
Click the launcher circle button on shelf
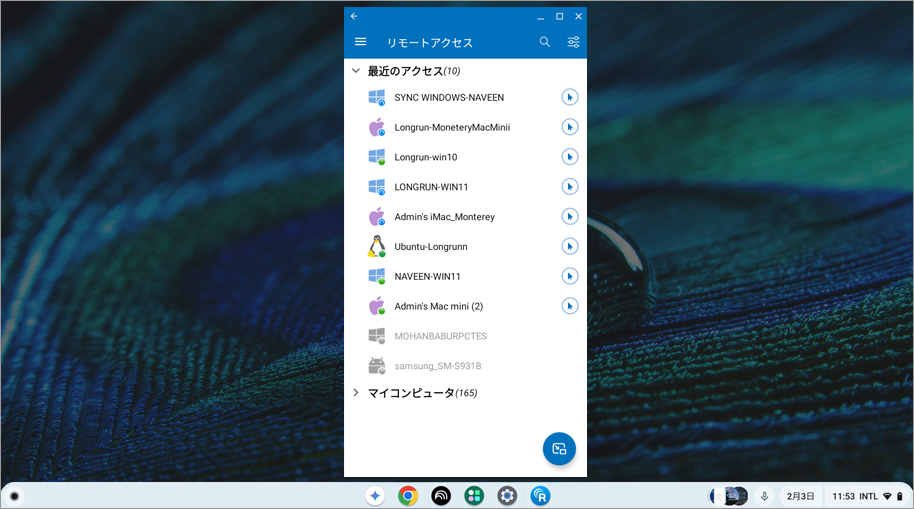(x=15, y=496)
